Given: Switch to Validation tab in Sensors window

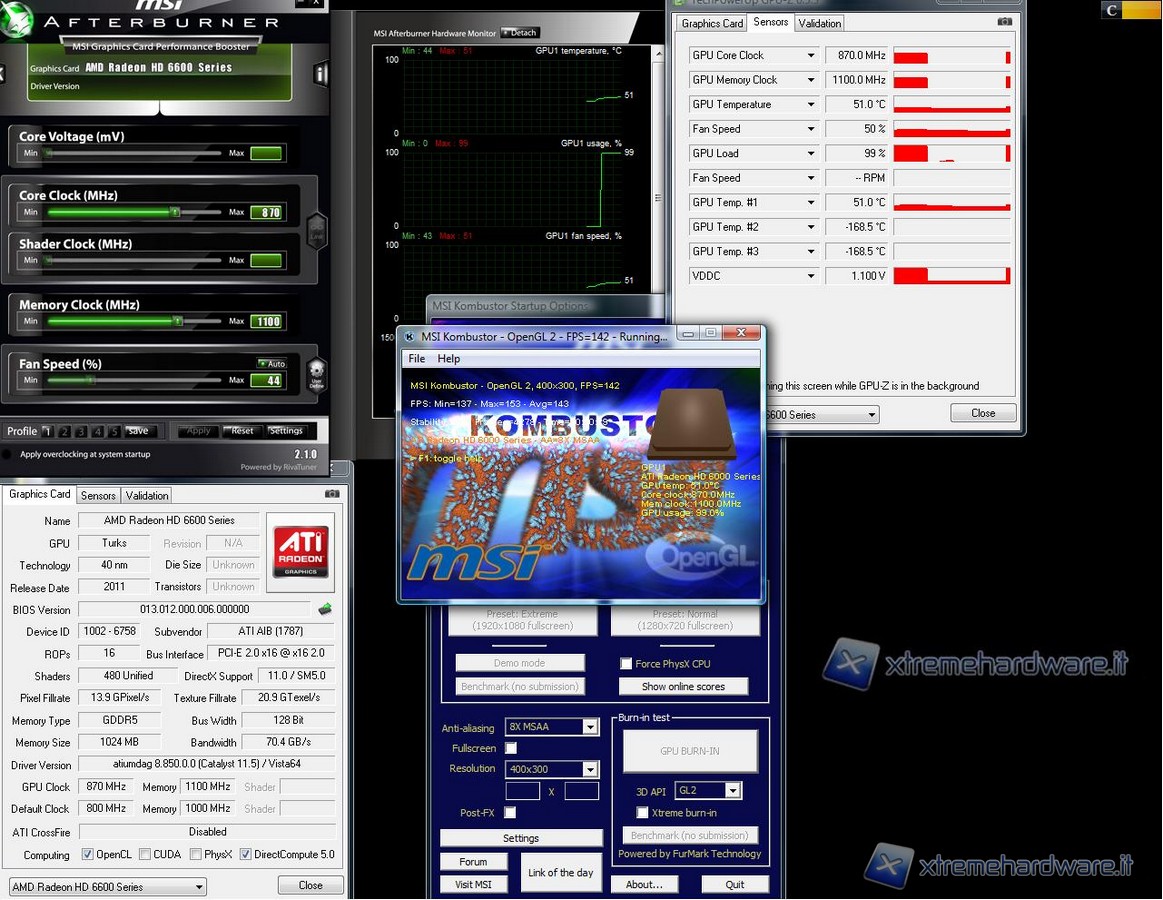Looking at the screenshot, I should [x=820, y=23].
